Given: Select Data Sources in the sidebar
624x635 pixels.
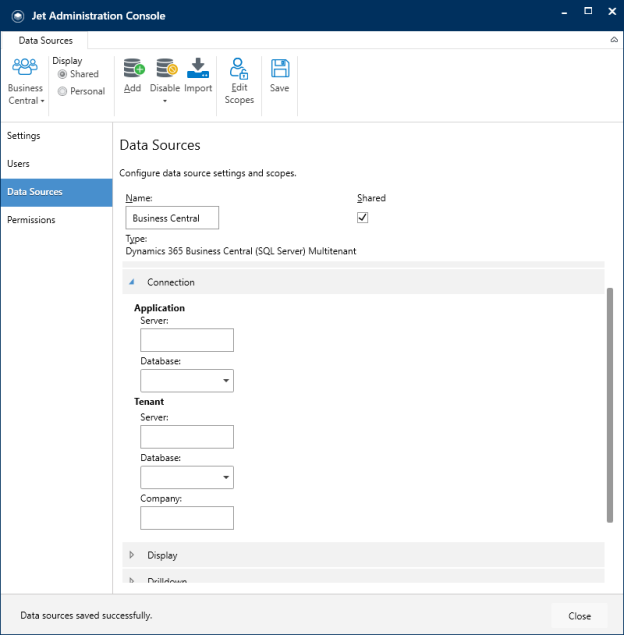Looking at the screenshot, I should (56, 192).
